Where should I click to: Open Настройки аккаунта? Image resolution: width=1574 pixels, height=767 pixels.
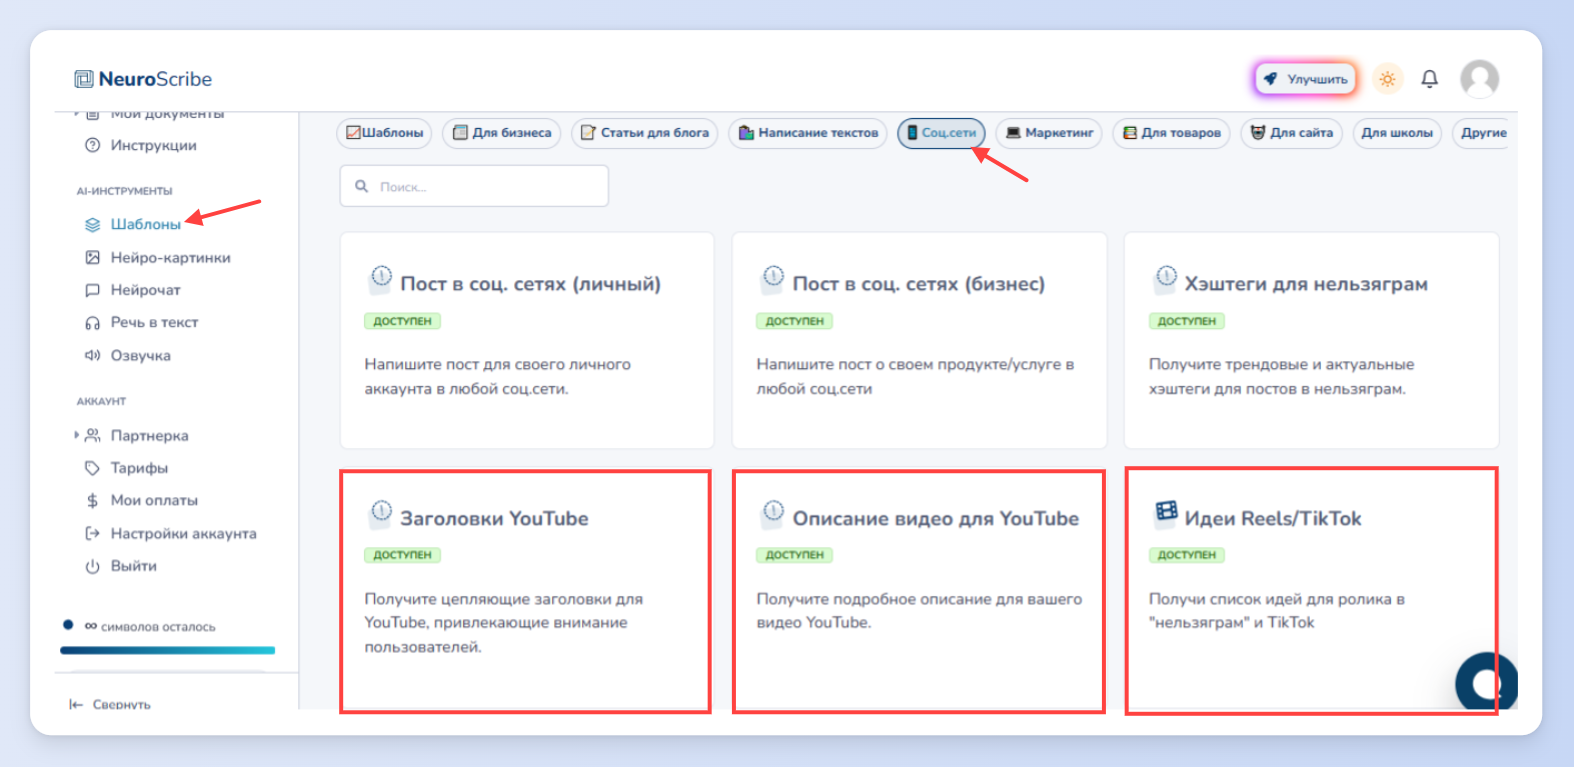(184, 533)
